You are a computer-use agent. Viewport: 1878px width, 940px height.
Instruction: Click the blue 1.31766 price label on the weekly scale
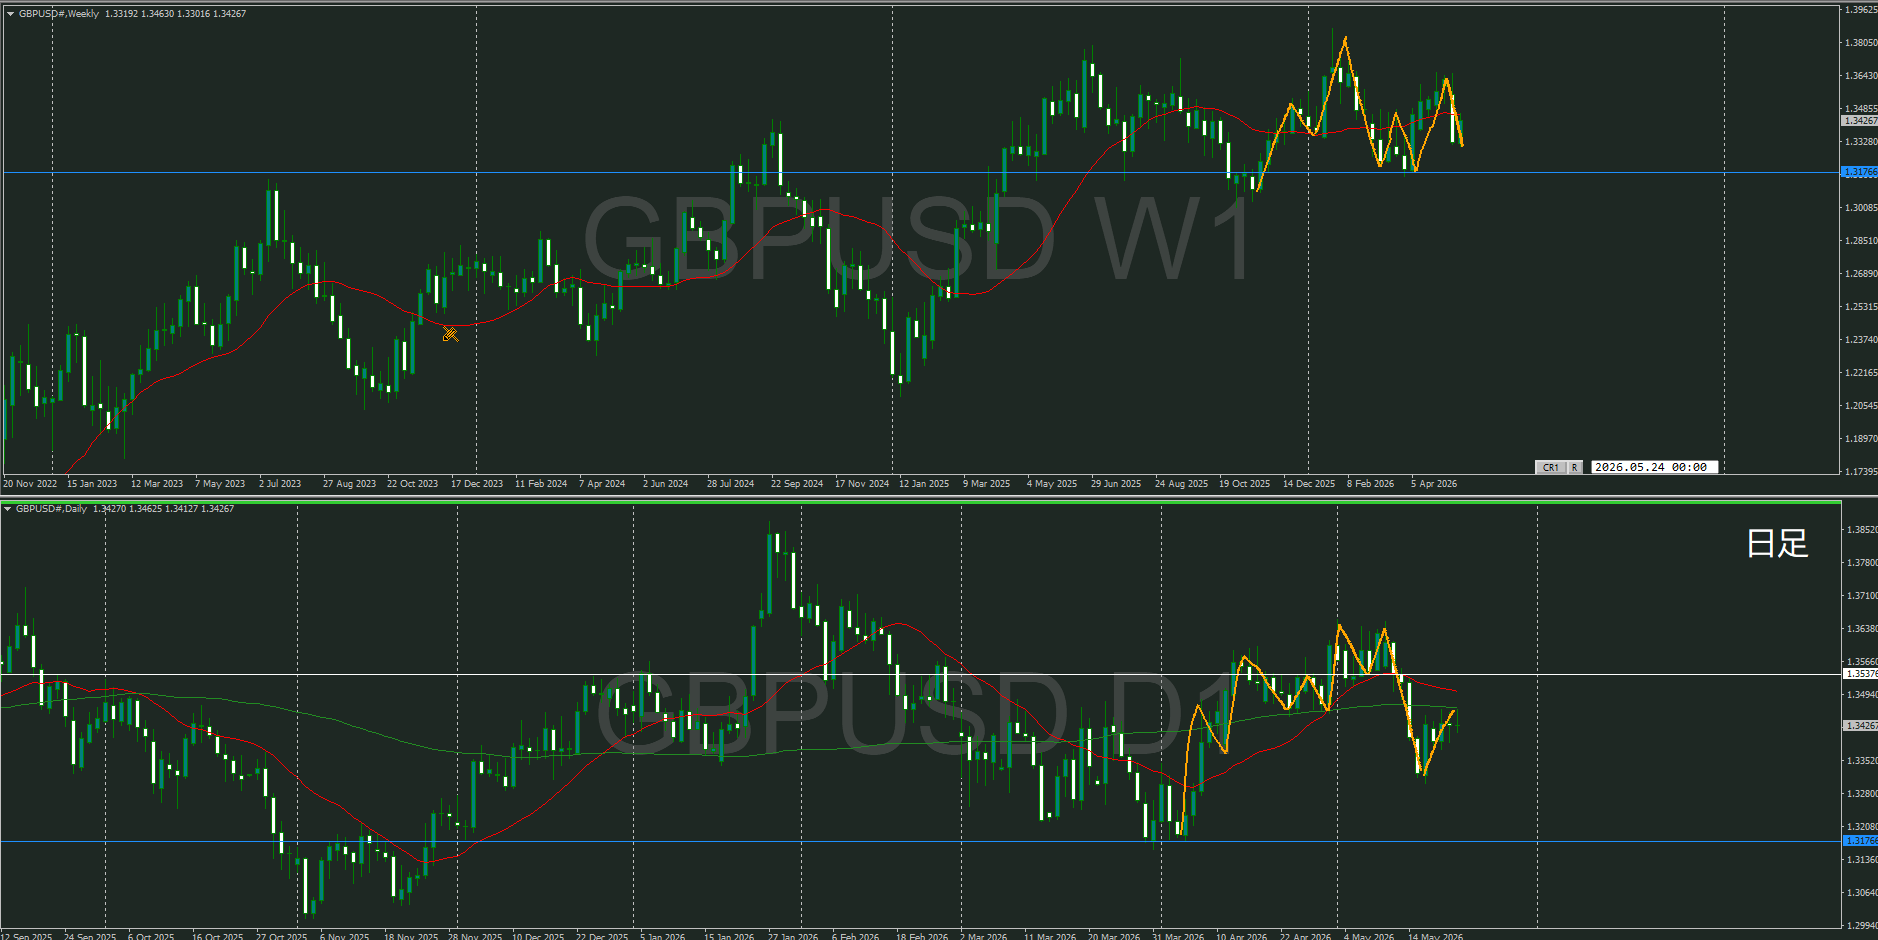1859,172
